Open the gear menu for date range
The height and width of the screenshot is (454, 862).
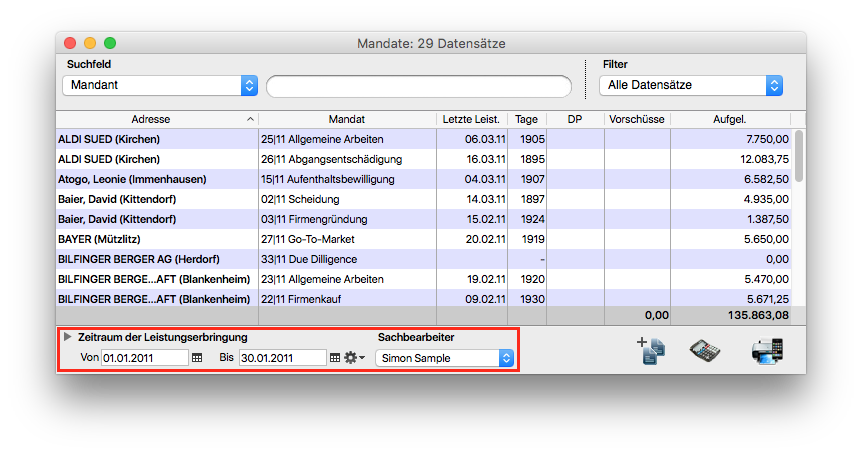(354, 358)
